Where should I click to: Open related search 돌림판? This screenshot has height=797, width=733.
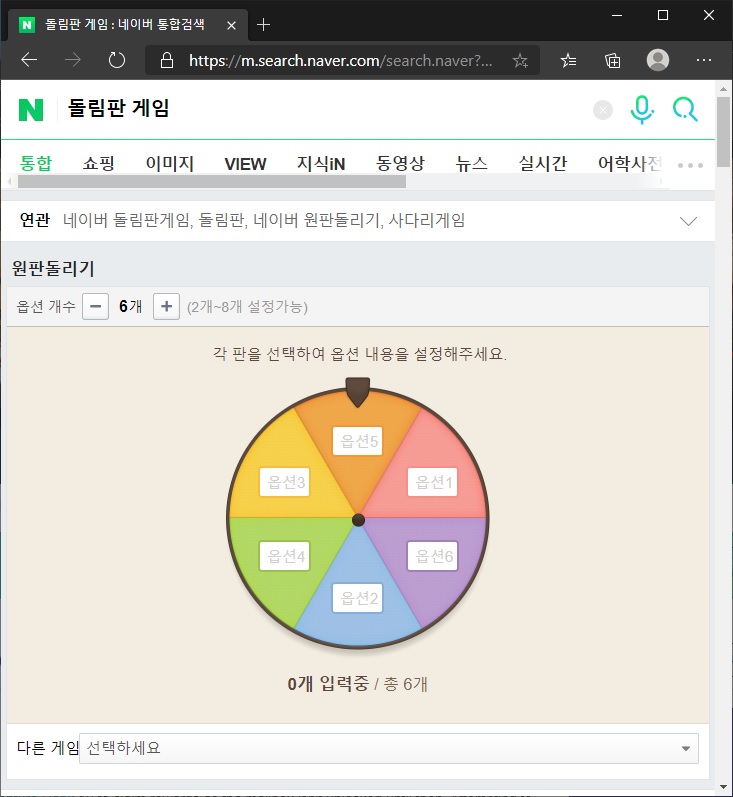223,220
